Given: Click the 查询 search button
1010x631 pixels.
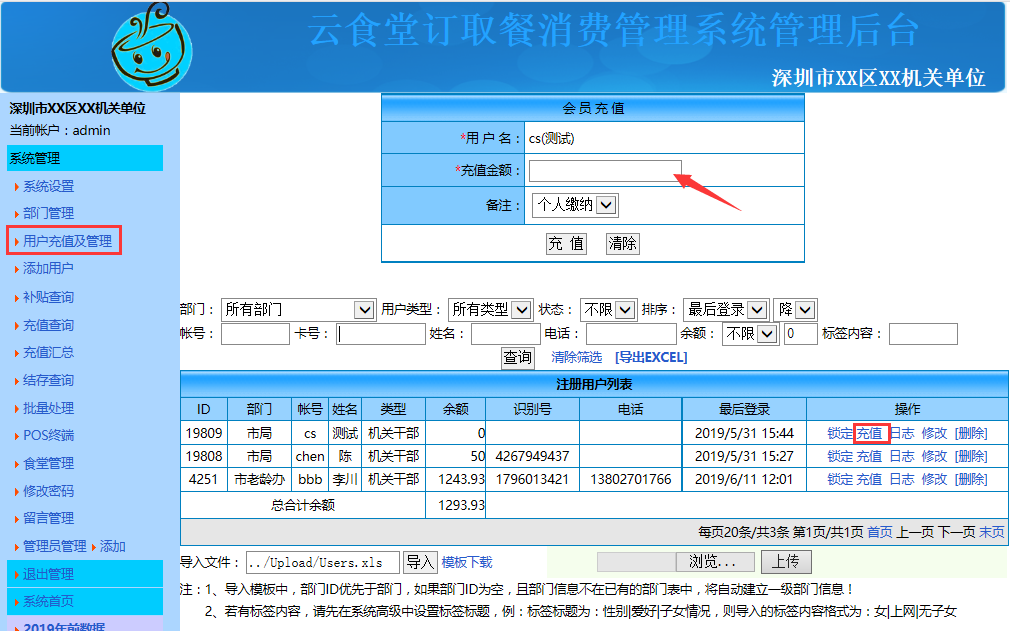Looking at the screenshot, I should click(x=517, y=357).
